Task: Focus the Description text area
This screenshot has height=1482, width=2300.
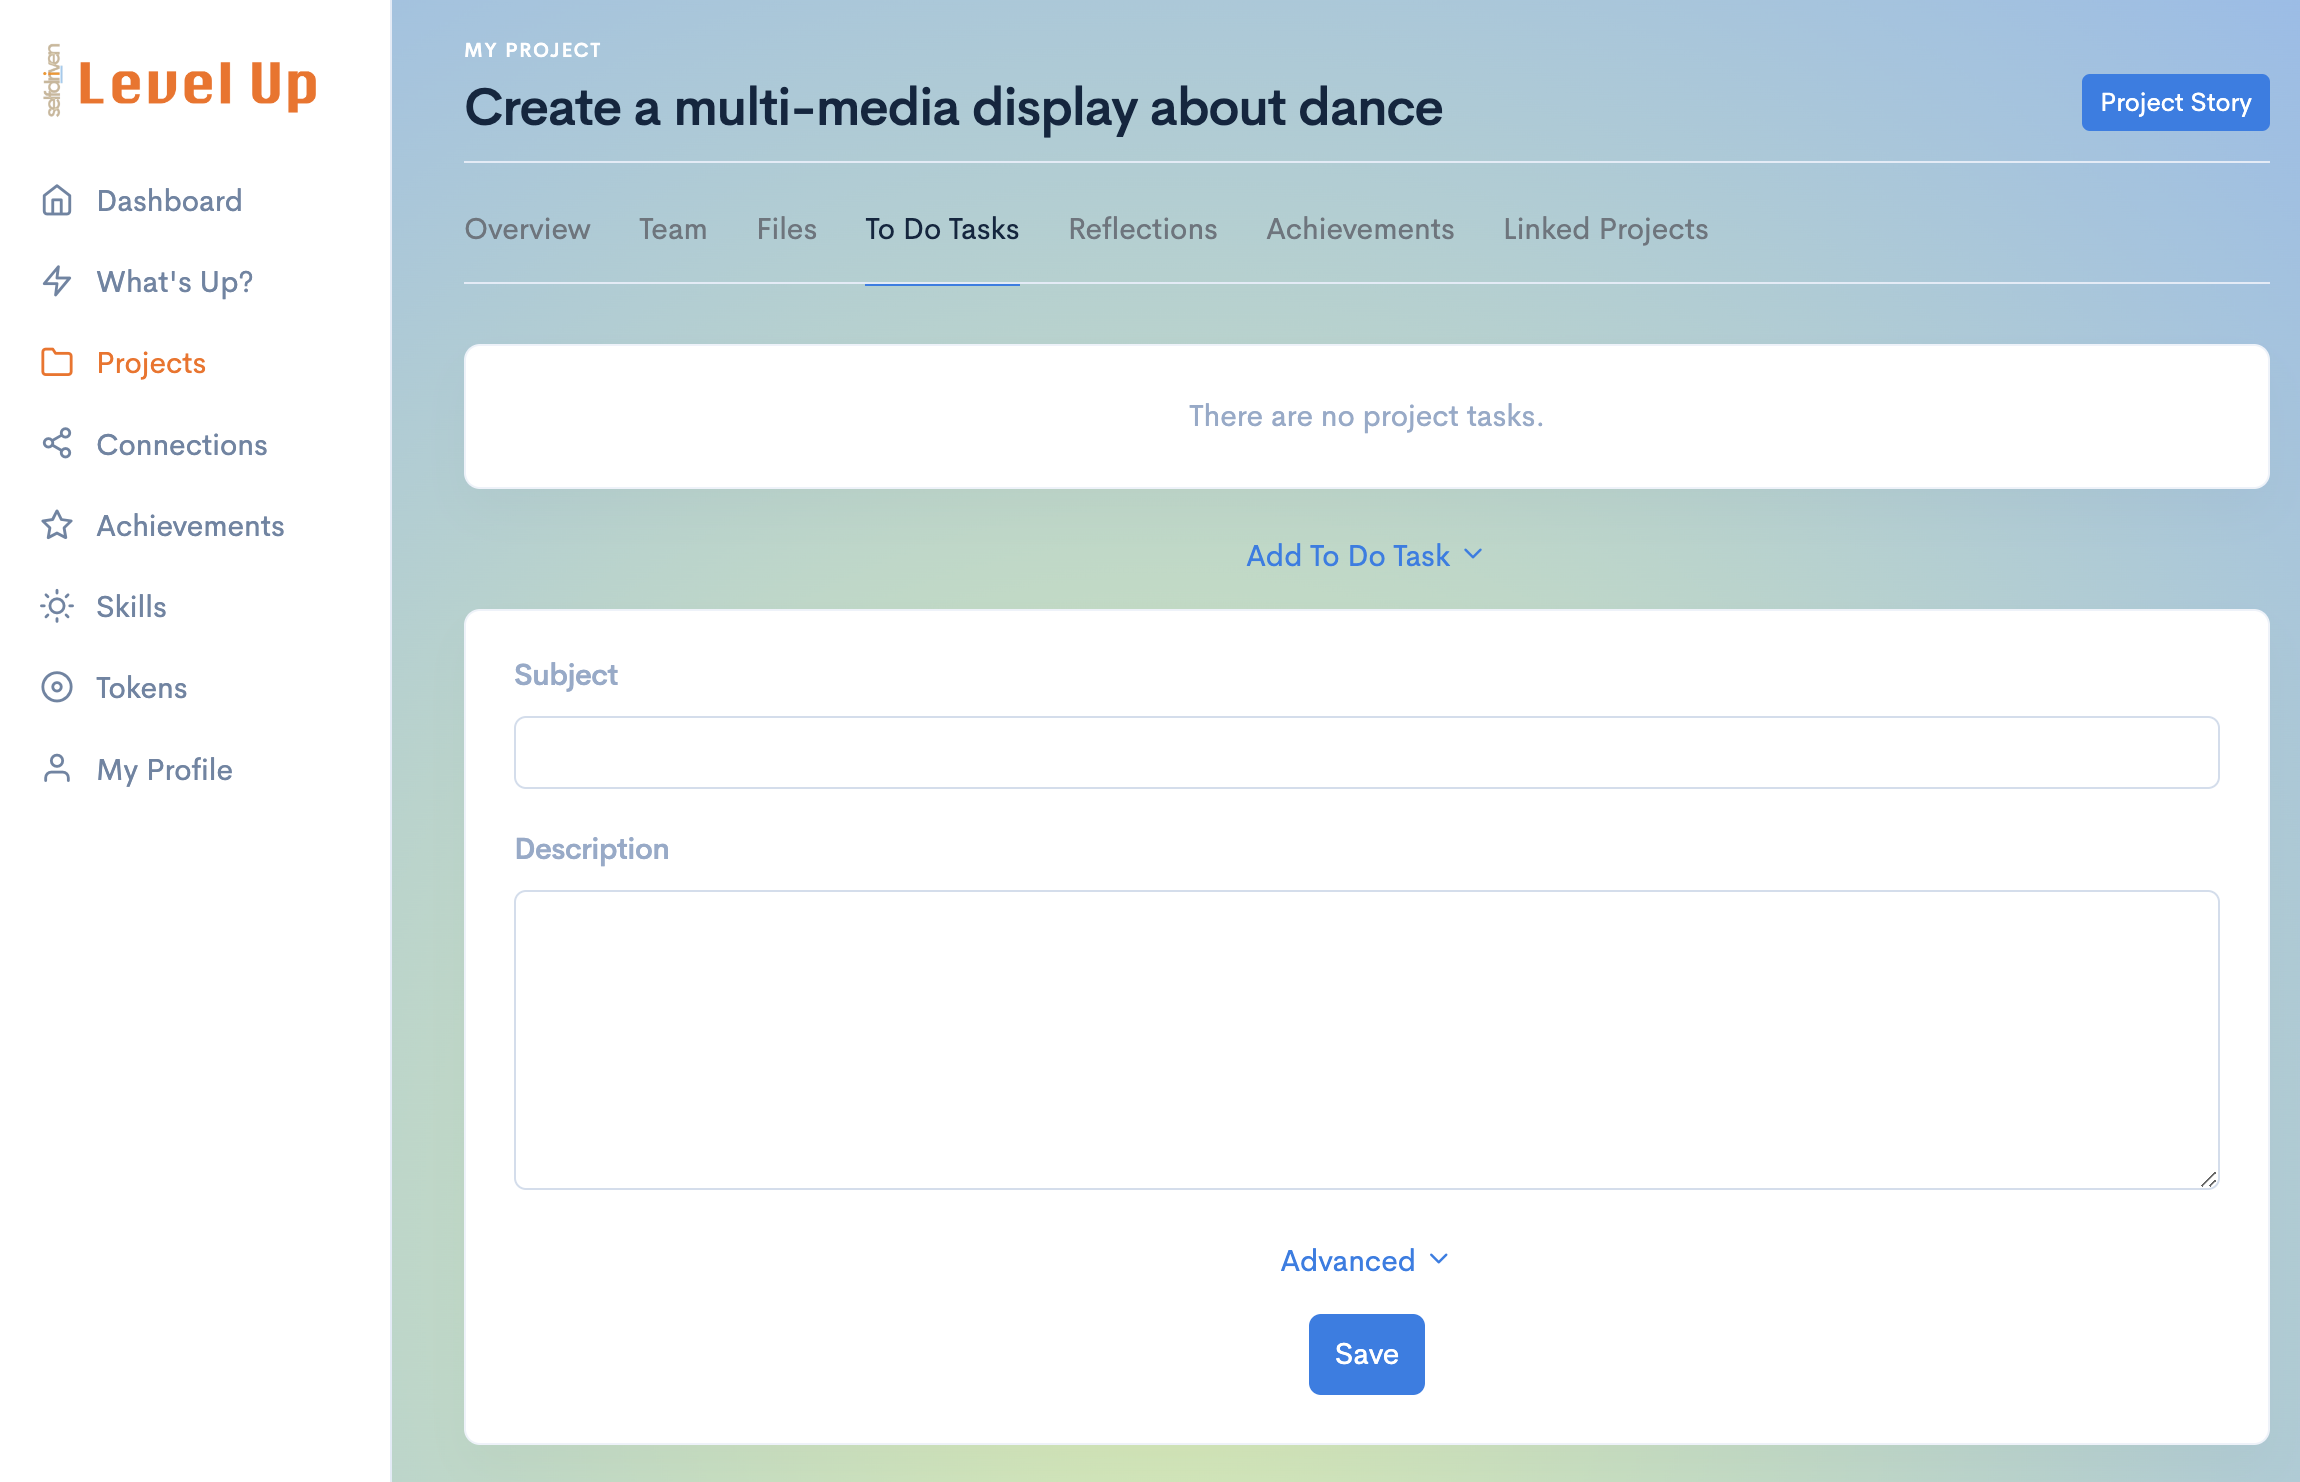Action: tap(1366, 1039)
